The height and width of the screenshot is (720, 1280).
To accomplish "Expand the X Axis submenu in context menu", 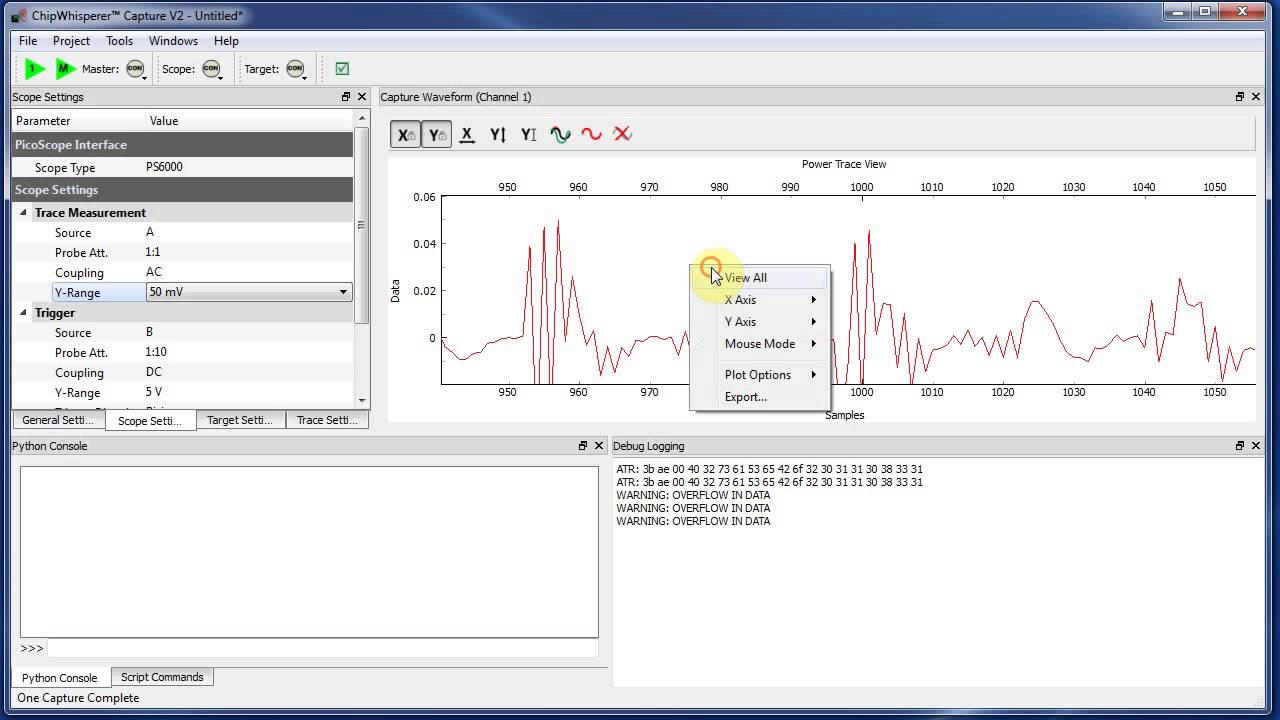I will [x=760, y=300].
